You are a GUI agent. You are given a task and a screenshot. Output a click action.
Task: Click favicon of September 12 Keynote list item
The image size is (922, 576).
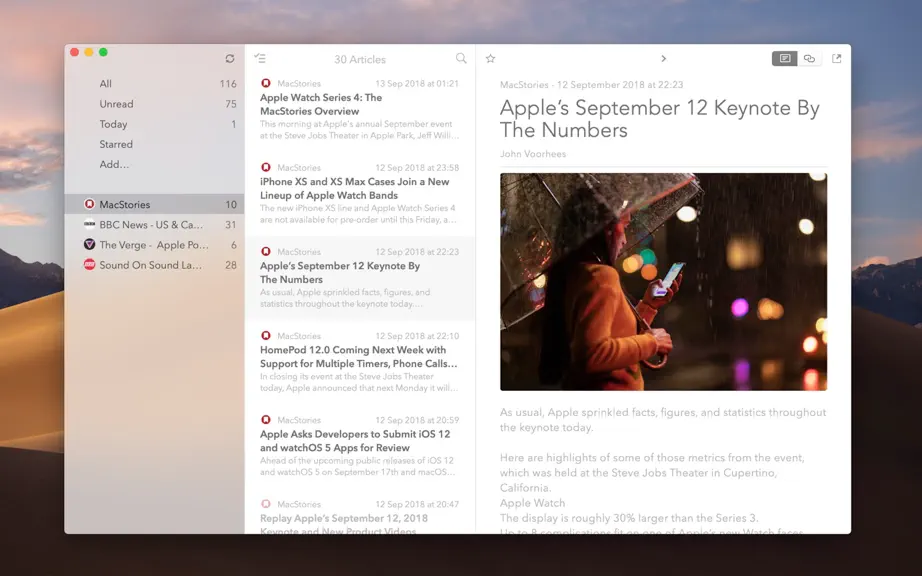coord(266,252)
